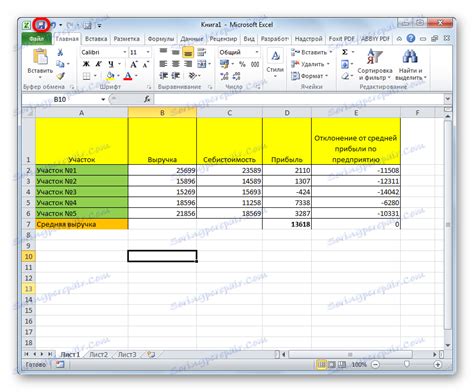Open Сортировка и фильтр menu
The height and width of the screenshot is (392, 474).
click(x=375, y=65)
